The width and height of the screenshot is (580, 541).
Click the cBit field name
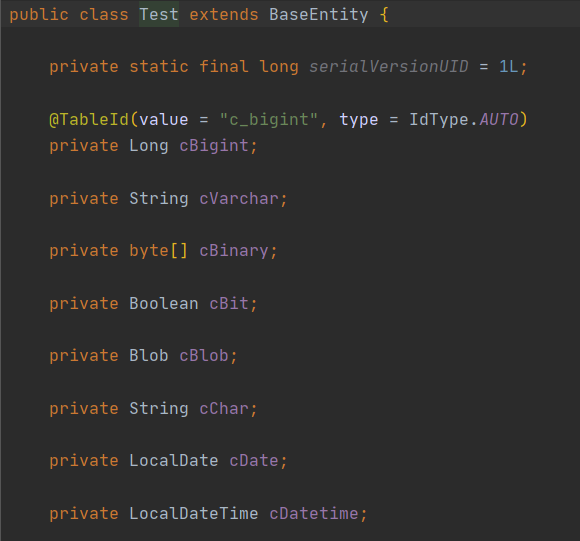coord(229,304)
